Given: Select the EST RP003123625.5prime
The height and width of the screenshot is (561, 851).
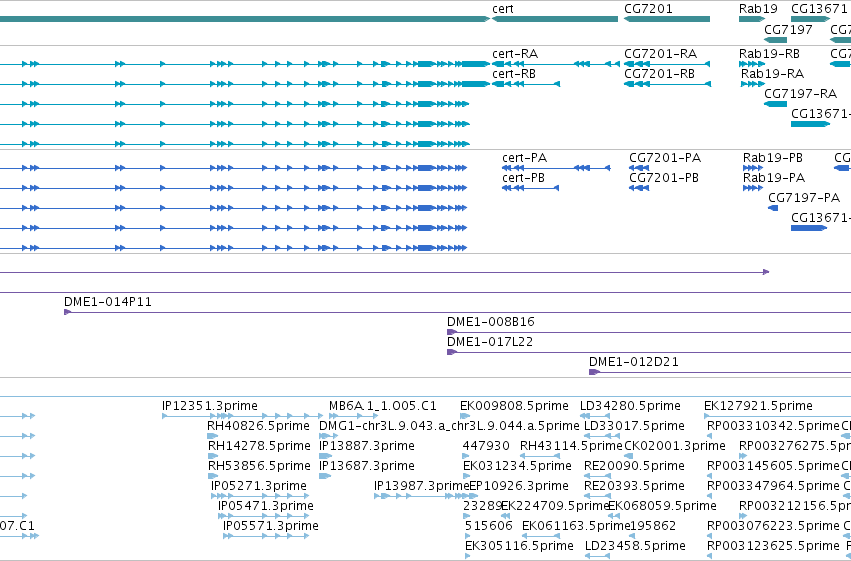Looking at the screenshot, I should (773, 546).
